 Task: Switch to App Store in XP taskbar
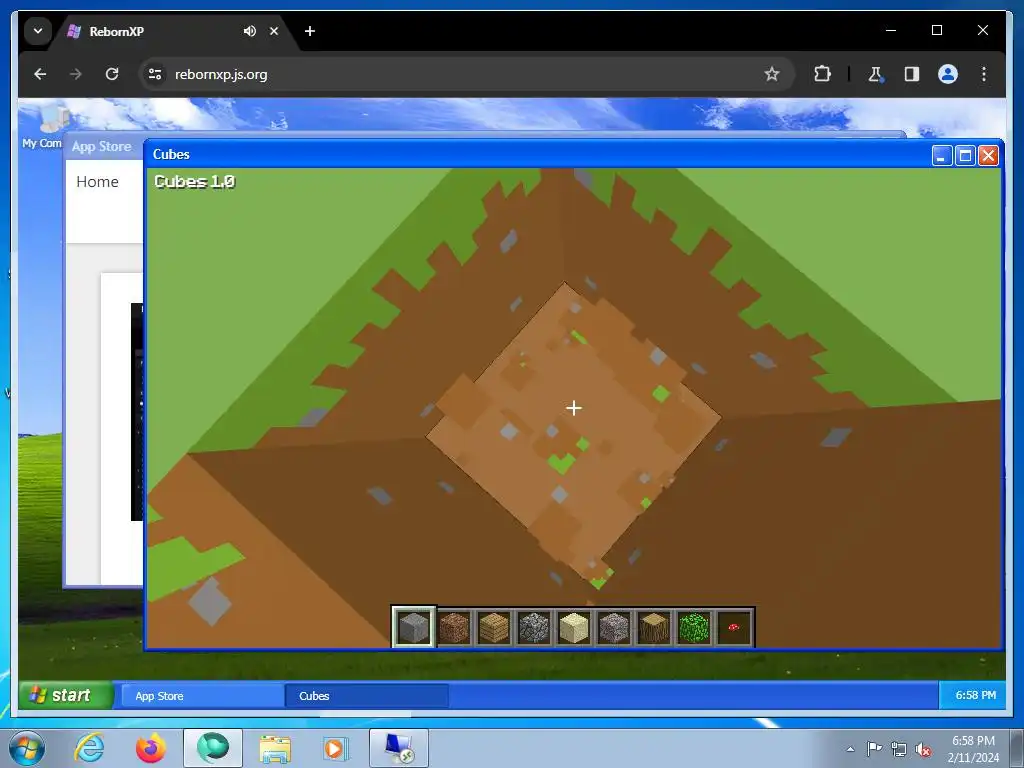tap(202, 696)
